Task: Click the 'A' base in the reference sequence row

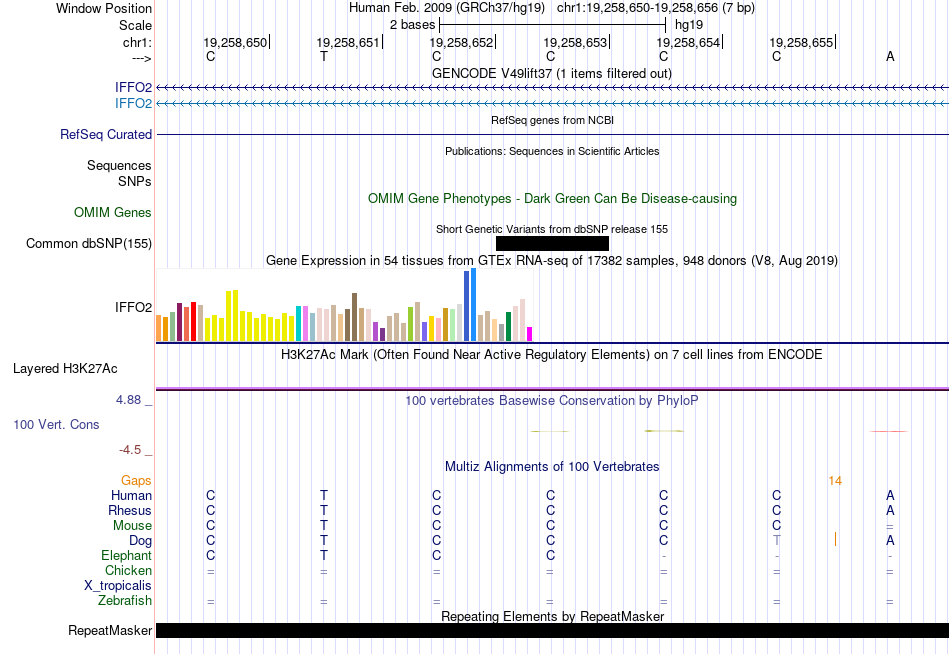Action: [x=890, y=56]
